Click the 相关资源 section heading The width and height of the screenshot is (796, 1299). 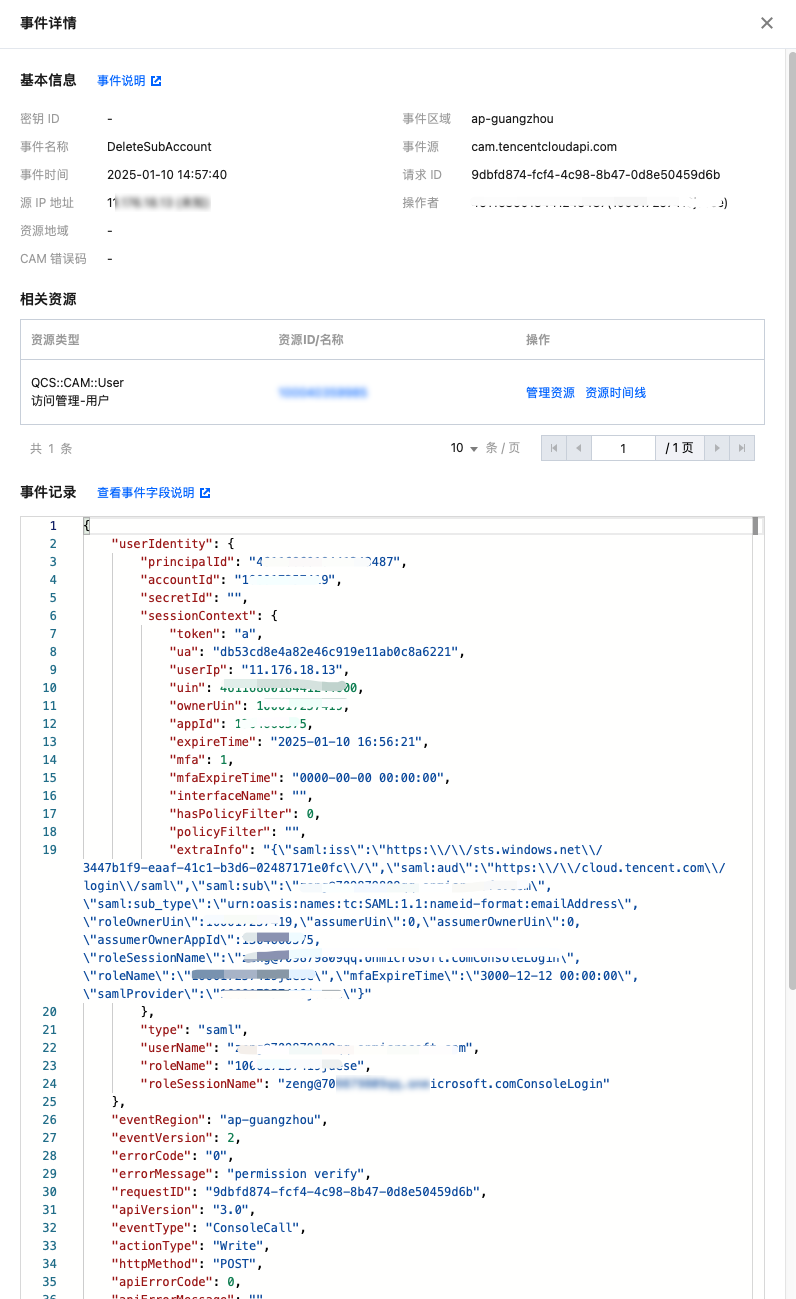pyautogui.click(x=48, y=299)
